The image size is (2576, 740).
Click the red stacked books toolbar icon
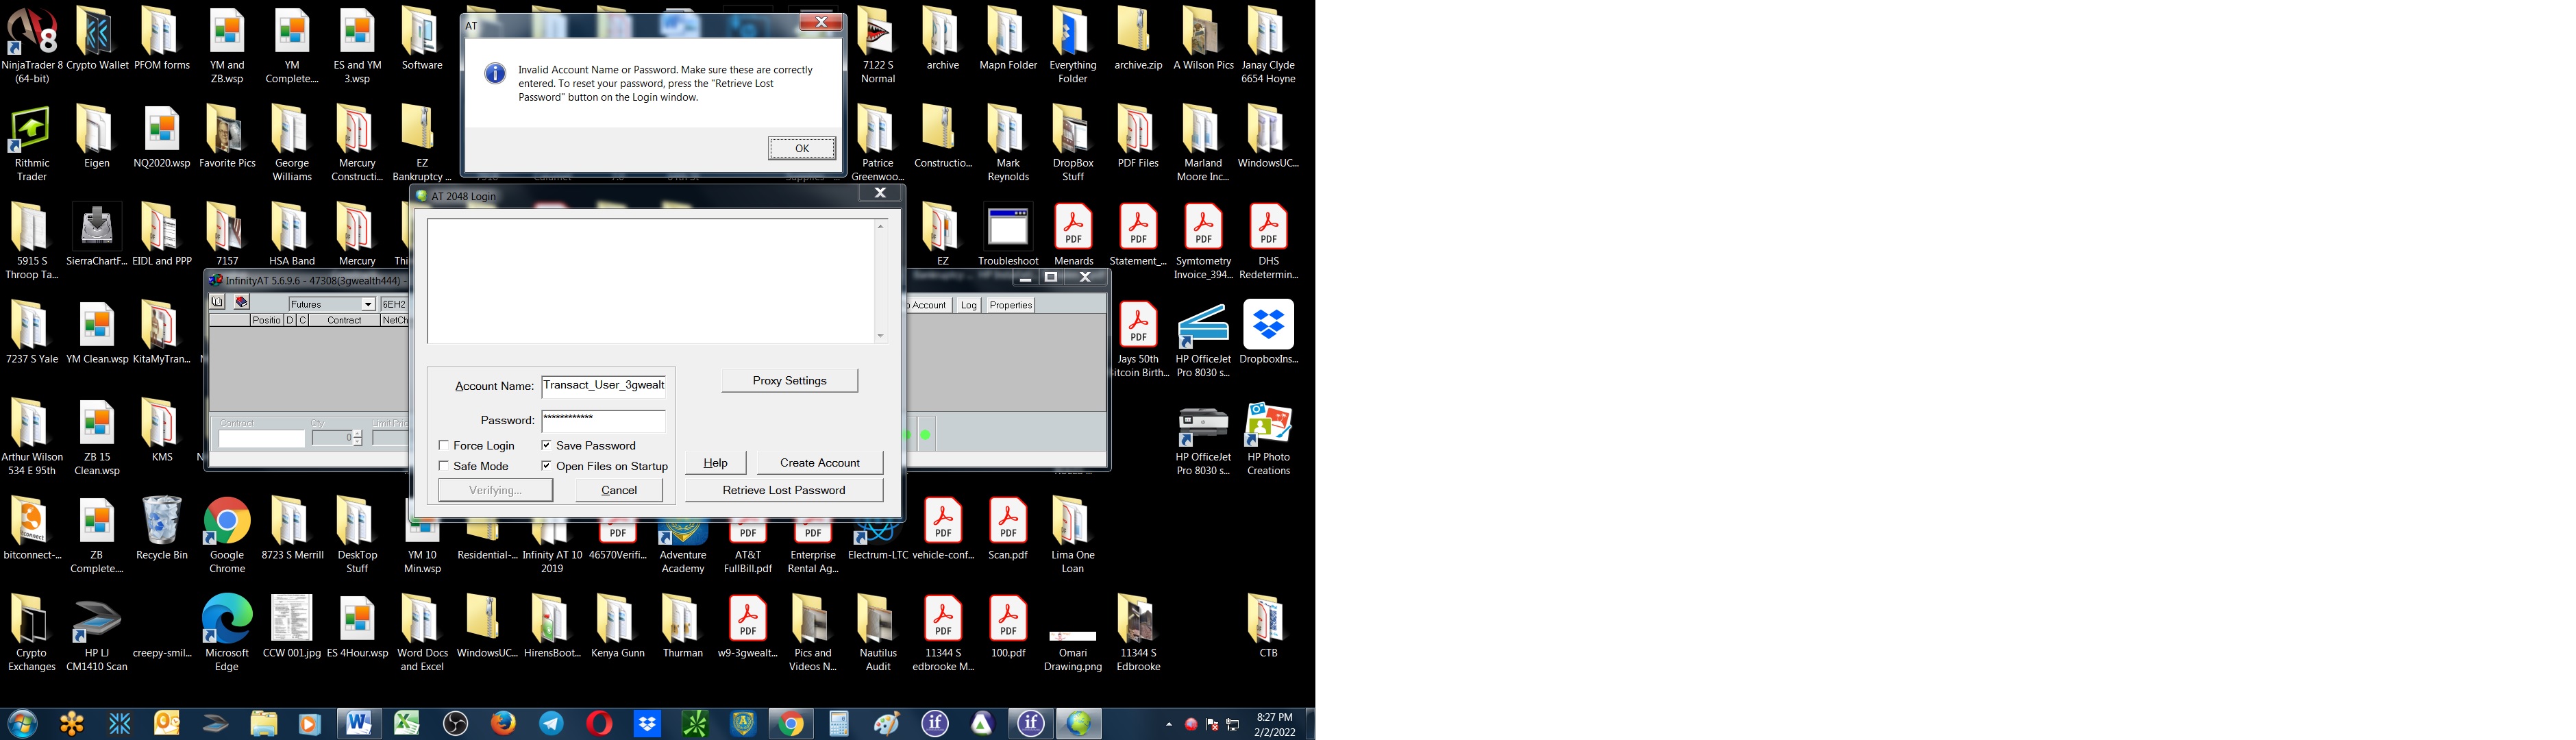coord(241,302)
